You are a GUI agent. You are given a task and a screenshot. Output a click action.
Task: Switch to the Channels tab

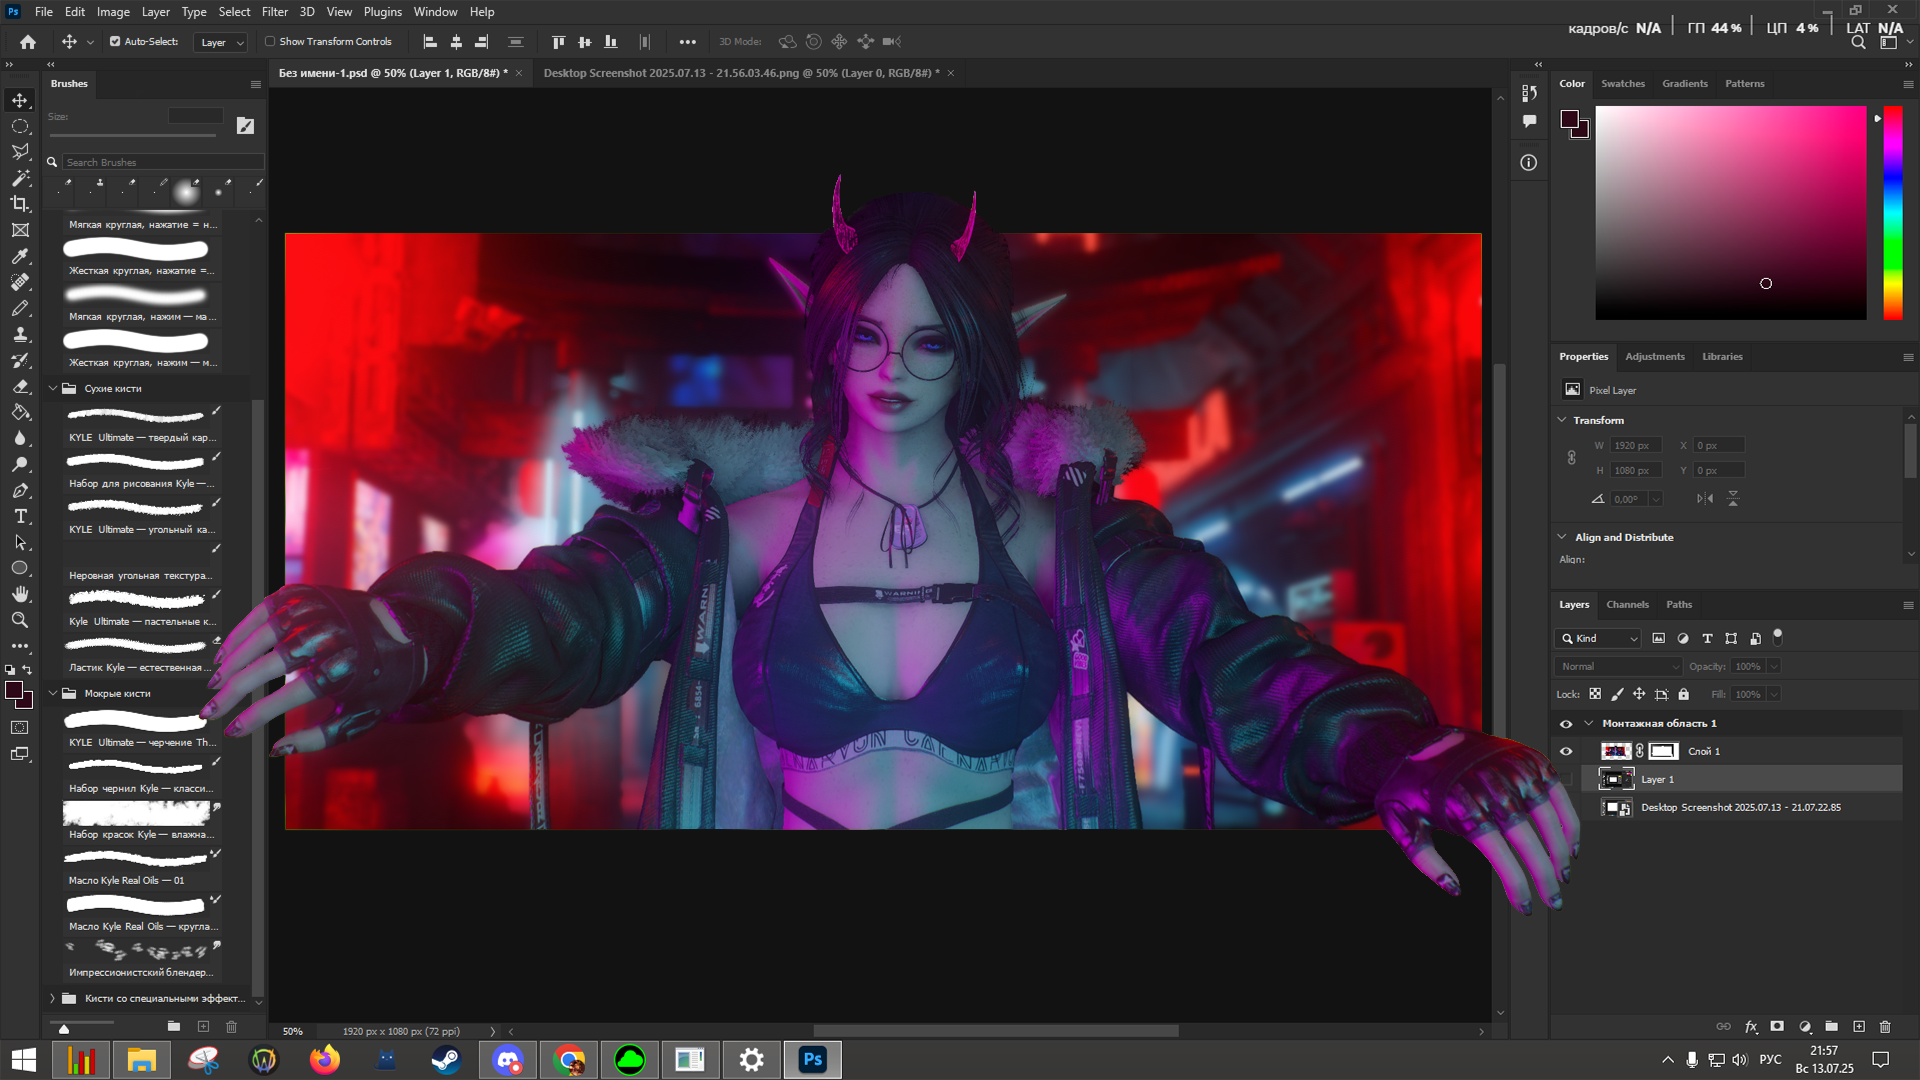pos(1627,604)
